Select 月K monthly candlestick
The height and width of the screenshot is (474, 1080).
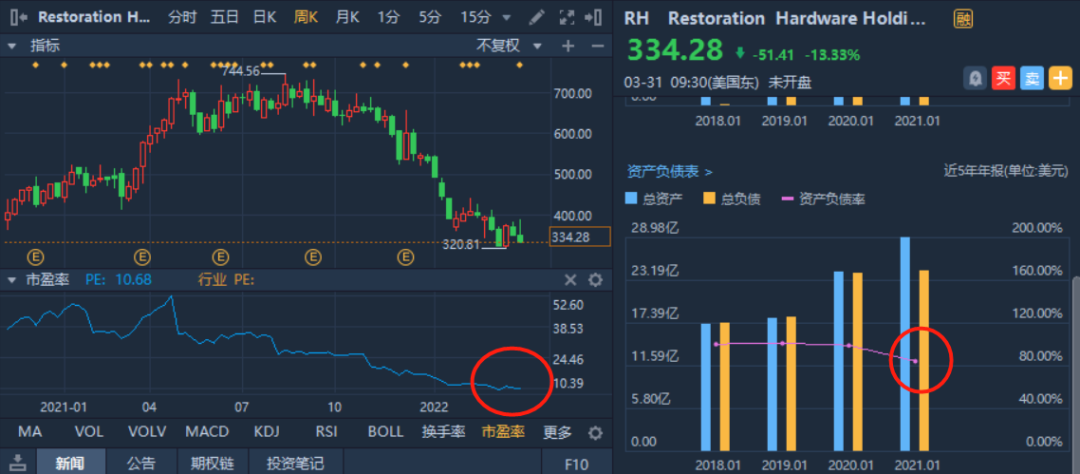(347, 17)
